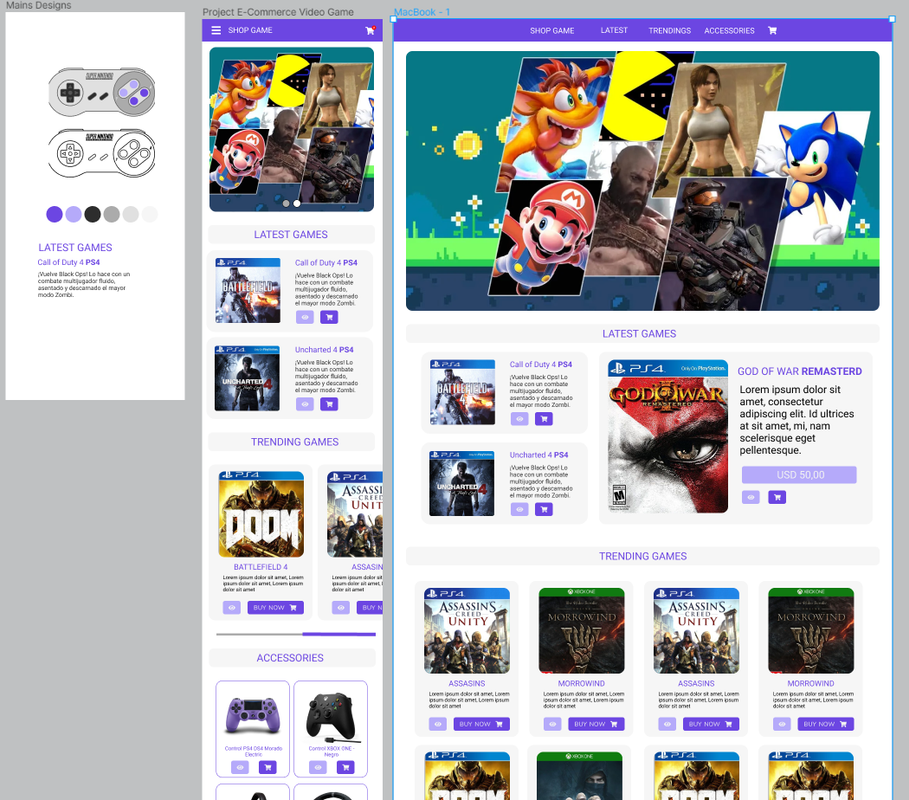Viewport: 909px width, 800px height.
Task: Click the mobile Battlefield 4 cover thumbnail
Action: [x=248, y=290]
